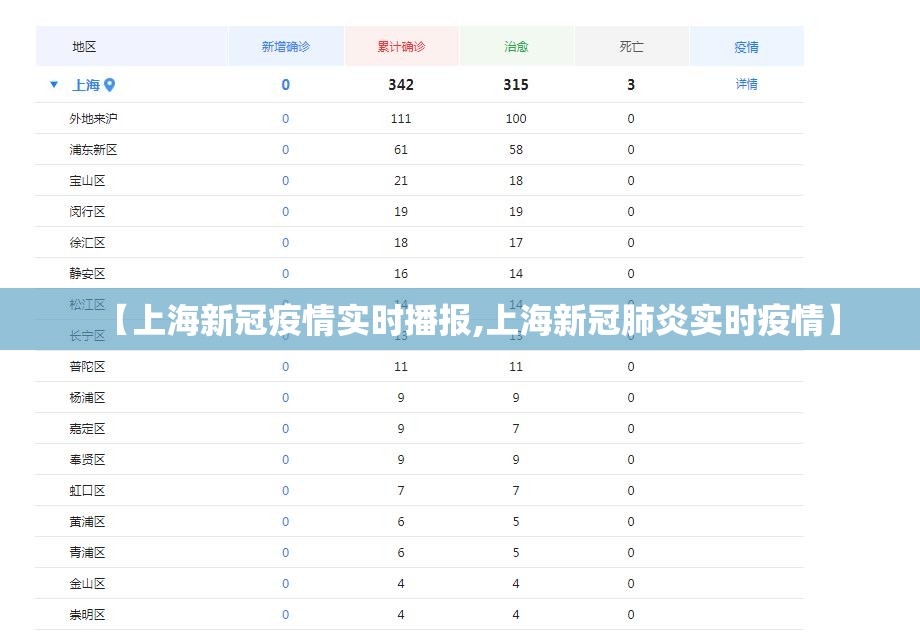Click the 地区 column header
Screen dimensions: 920x639
point(85,47)
